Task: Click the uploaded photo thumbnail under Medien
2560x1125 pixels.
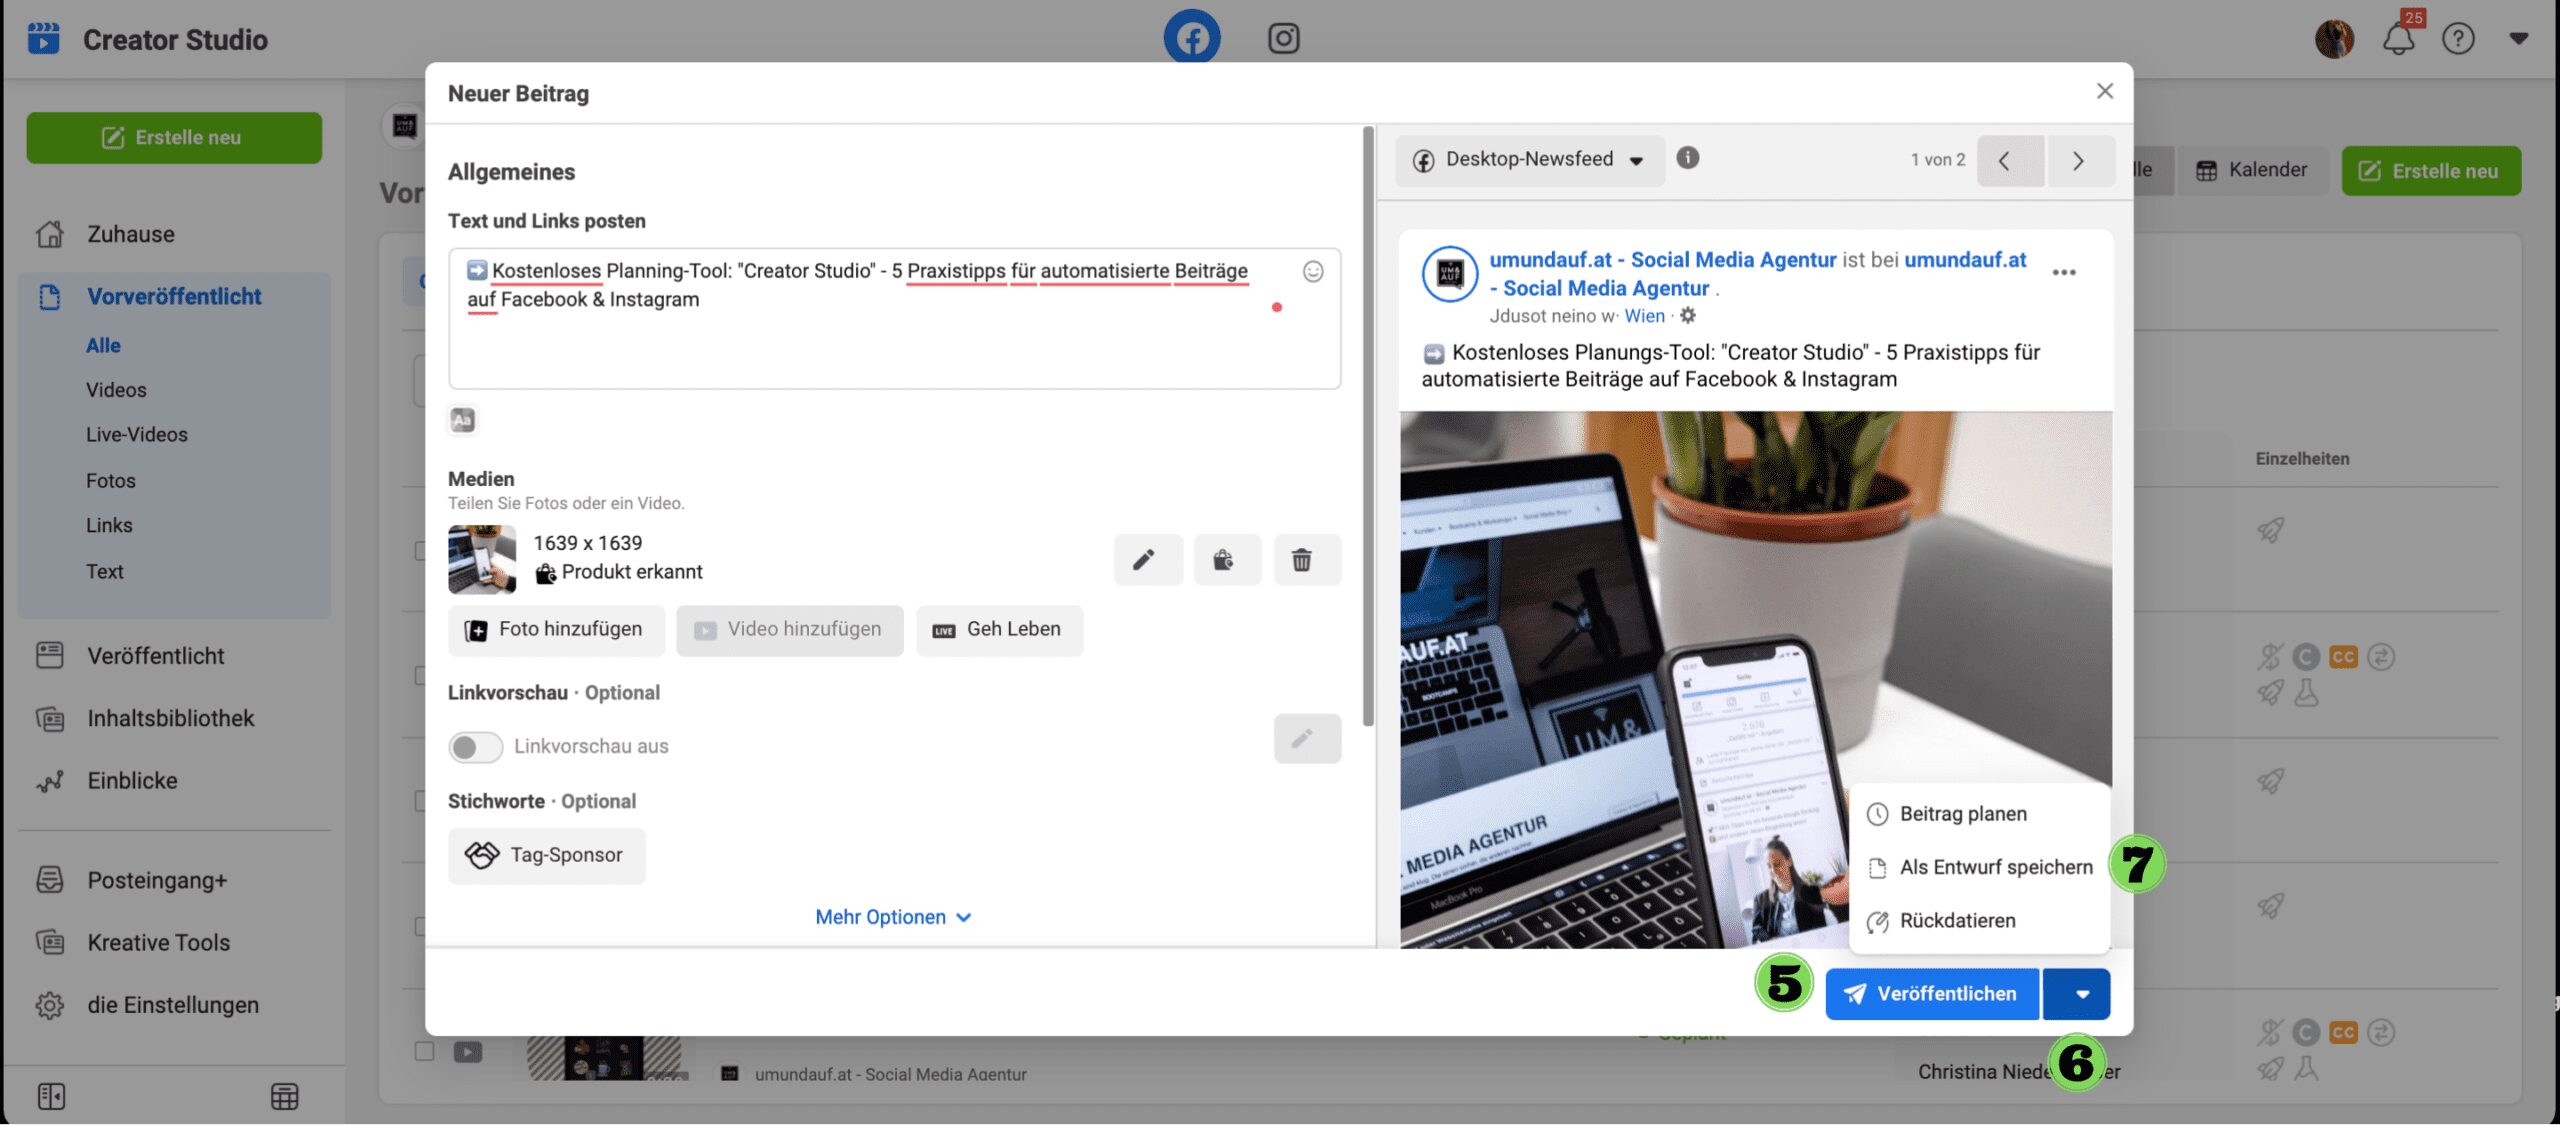Action: click(x=482, y=559)
